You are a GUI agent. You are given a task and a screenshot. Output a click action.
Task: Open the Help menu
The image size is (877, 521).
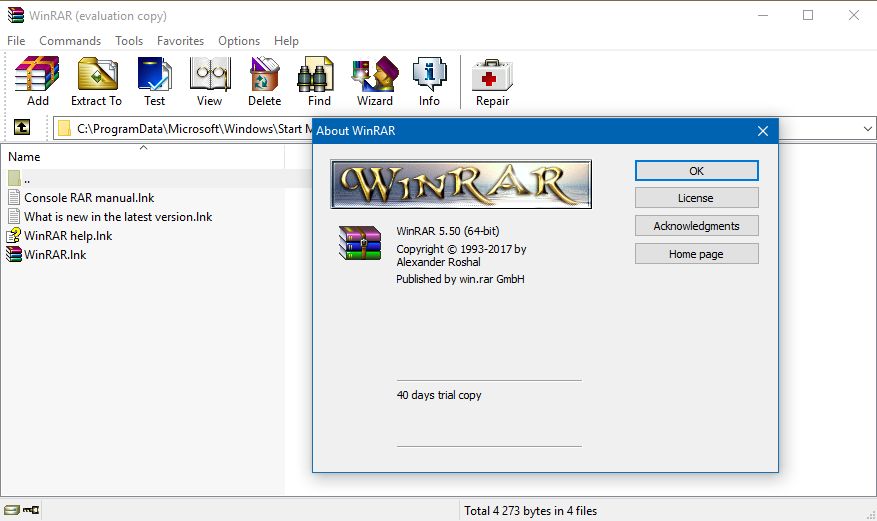point(286,41)
